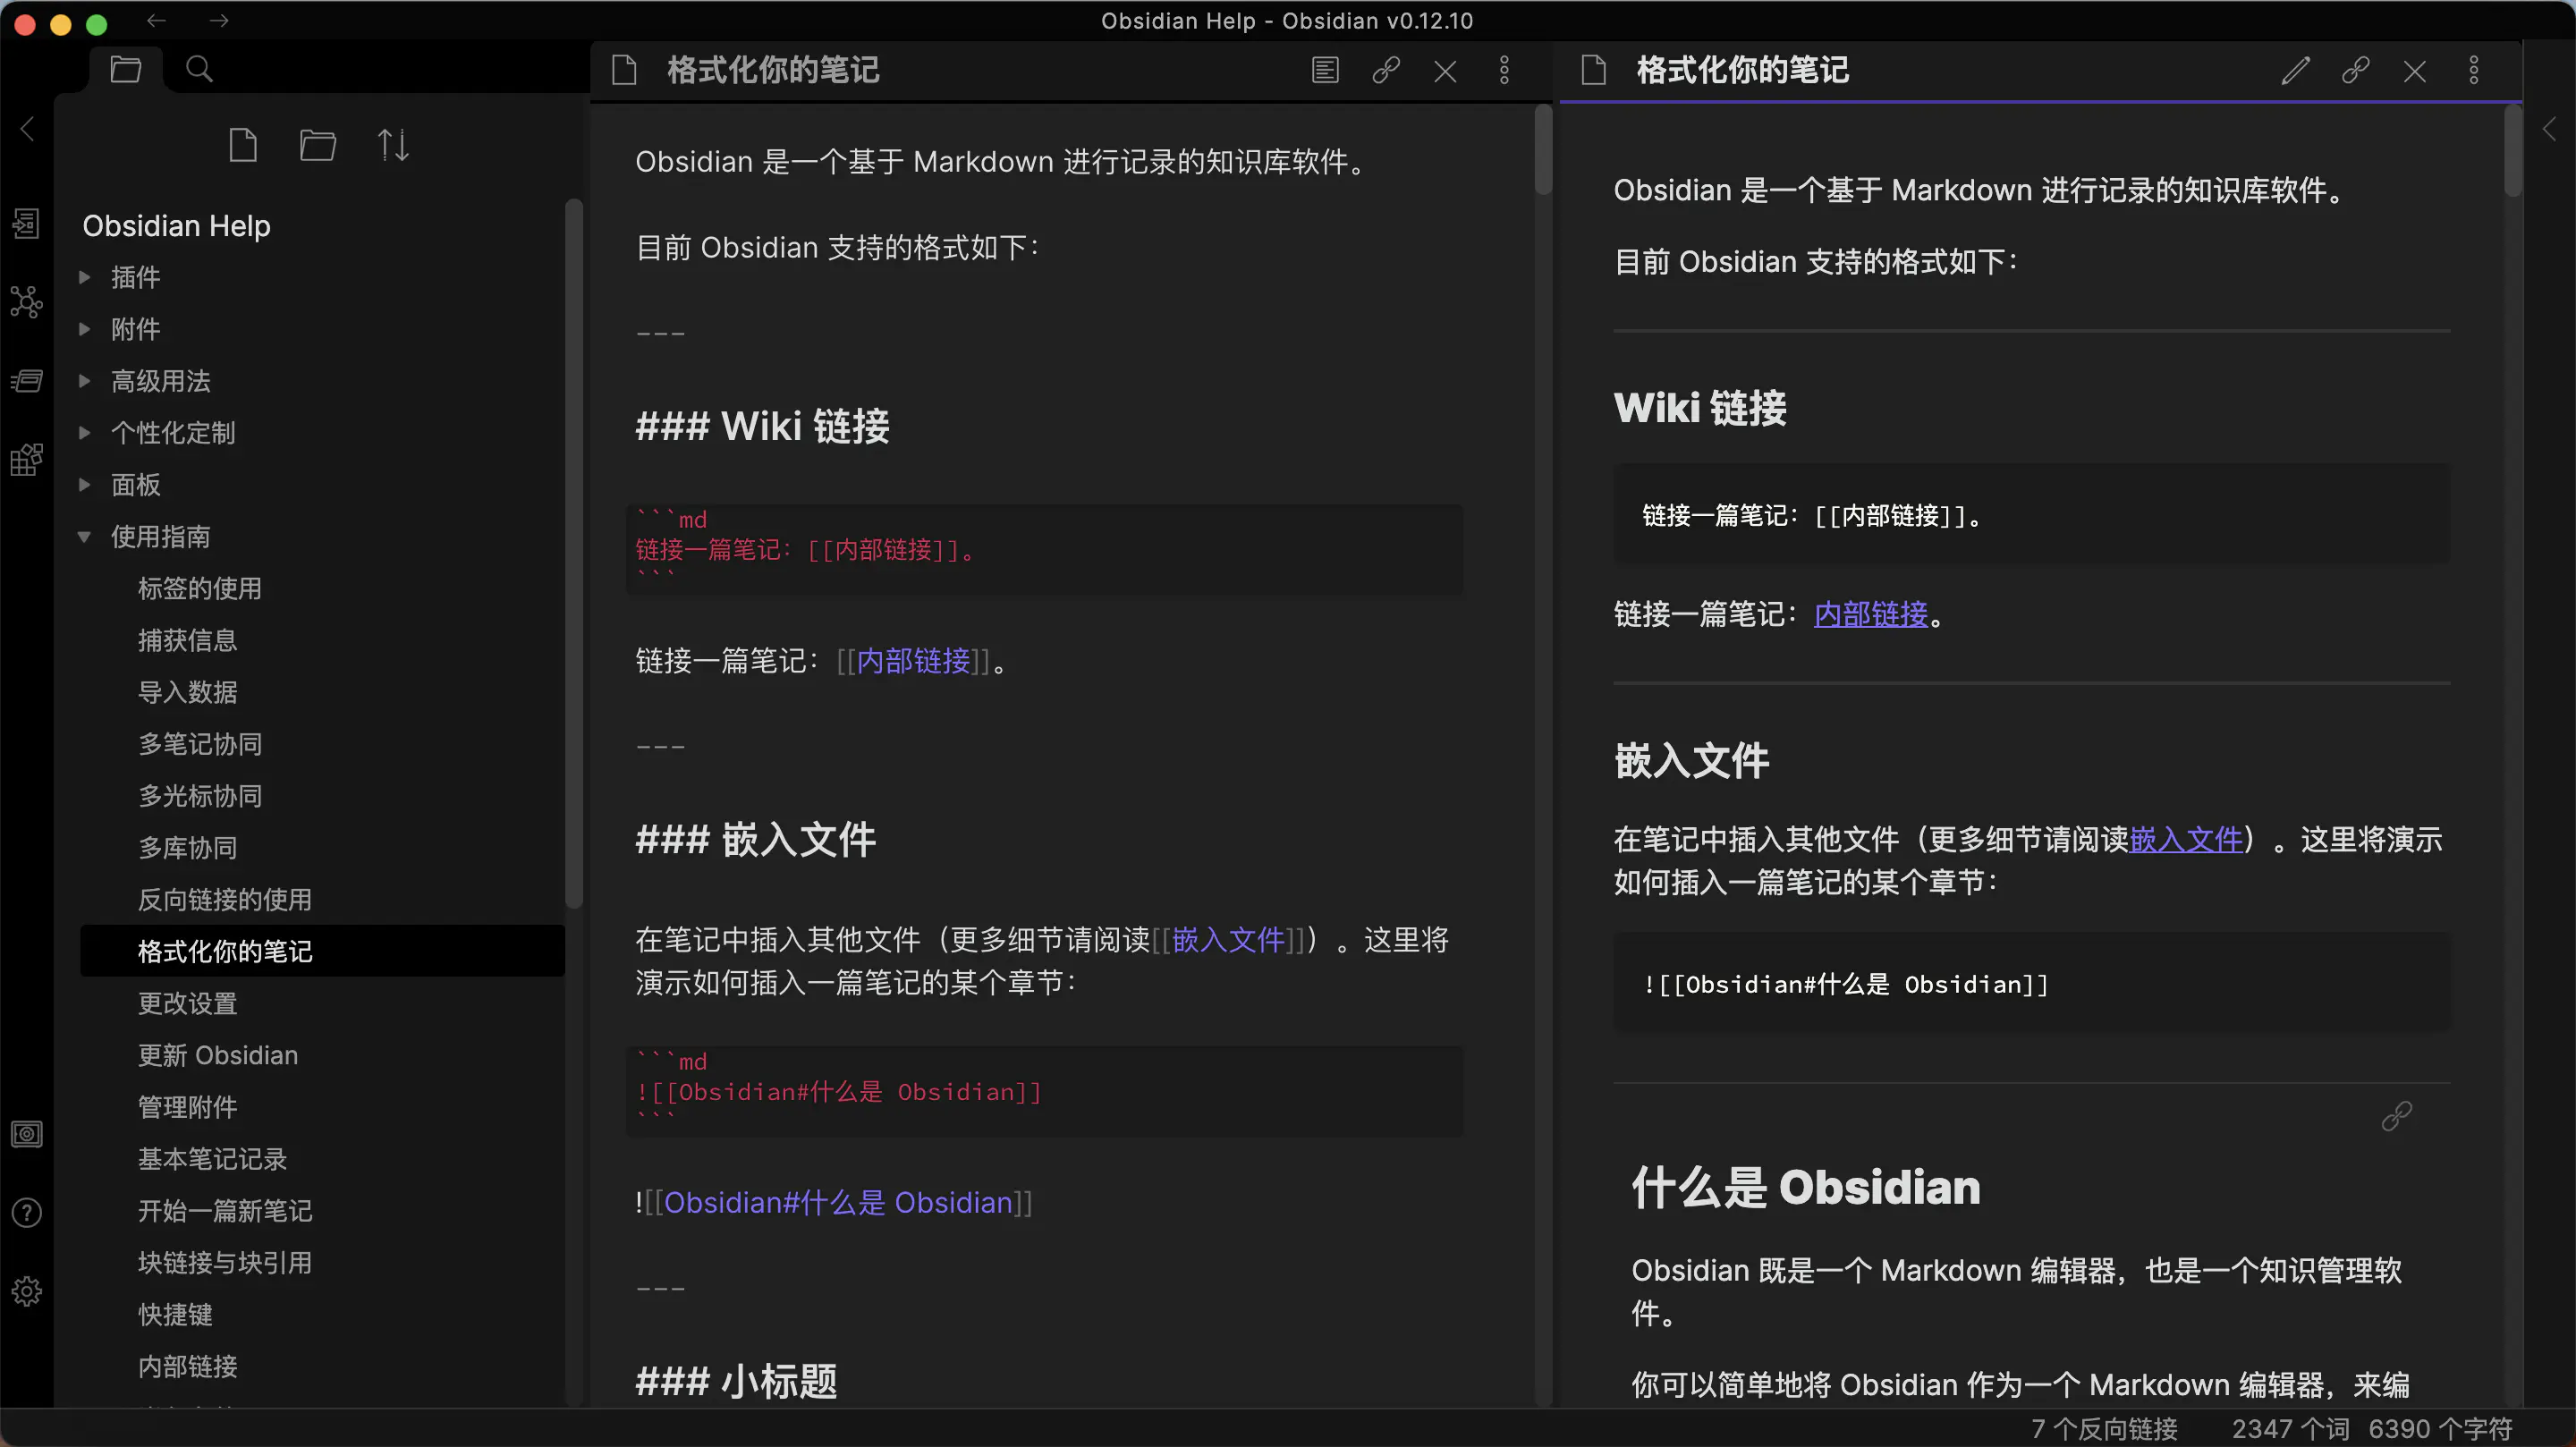The image size is (2576, 1447).
Task: Open the help icon in ribbon
Action: pos(27,1213)
